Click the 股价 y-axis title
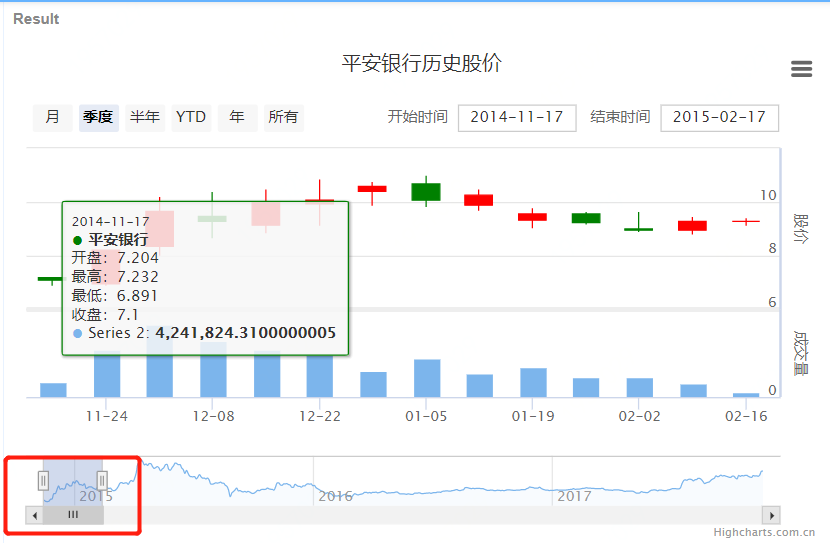The width and height of the screenshot is (830, 543). (801, 229)
